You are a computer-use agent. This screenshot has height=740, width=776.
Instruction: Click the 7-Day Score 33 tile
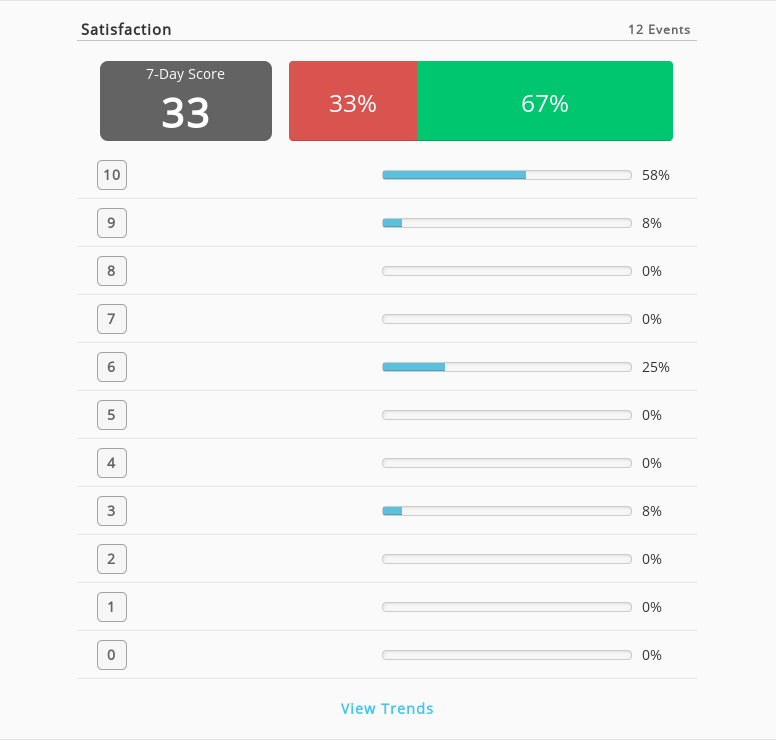[186, 101]
